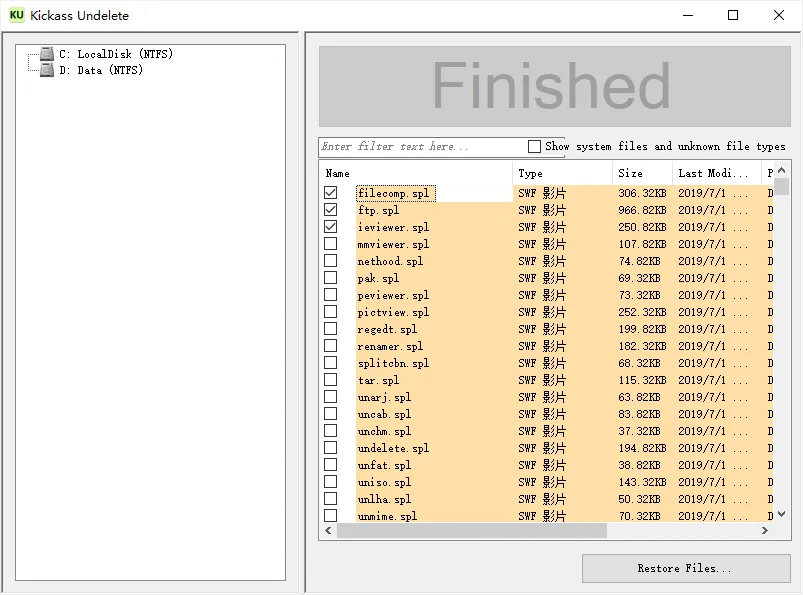Screen dimensions: 803x595
Task: Select the regedt.spl file name
Action: [x=387, y=329]
